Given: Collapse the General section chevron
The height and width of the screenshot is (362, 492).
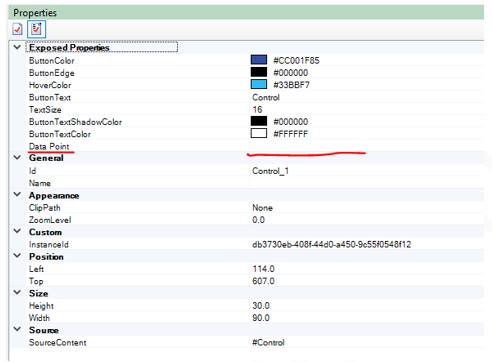Looking at the screenshot, I should tap(17, 157).
